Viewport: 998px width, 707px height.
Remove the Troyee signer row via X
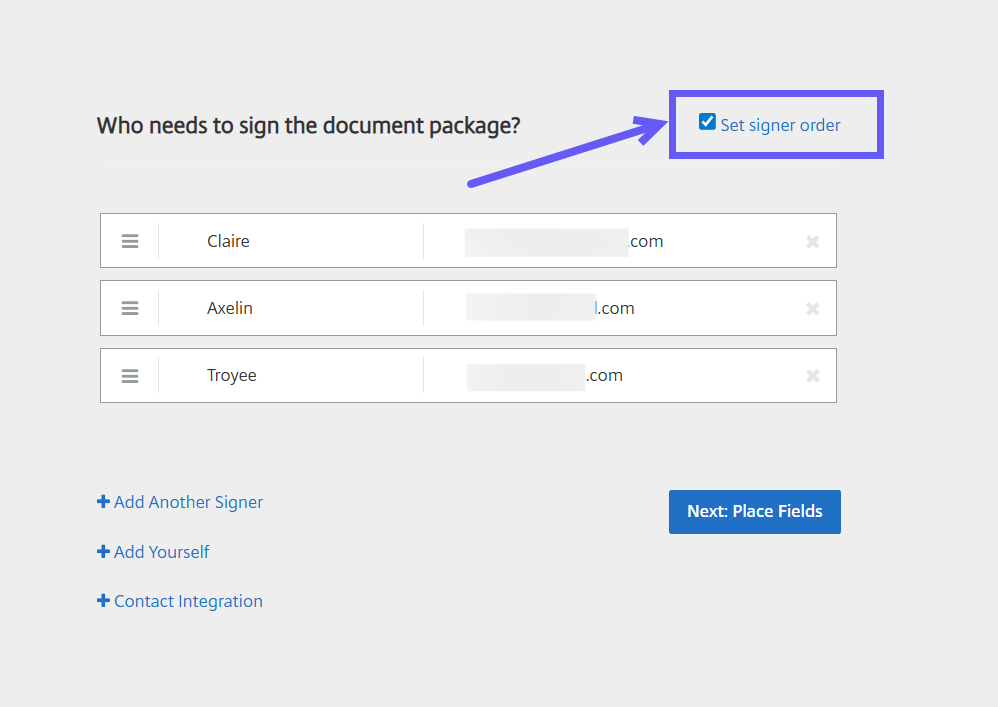812,376
